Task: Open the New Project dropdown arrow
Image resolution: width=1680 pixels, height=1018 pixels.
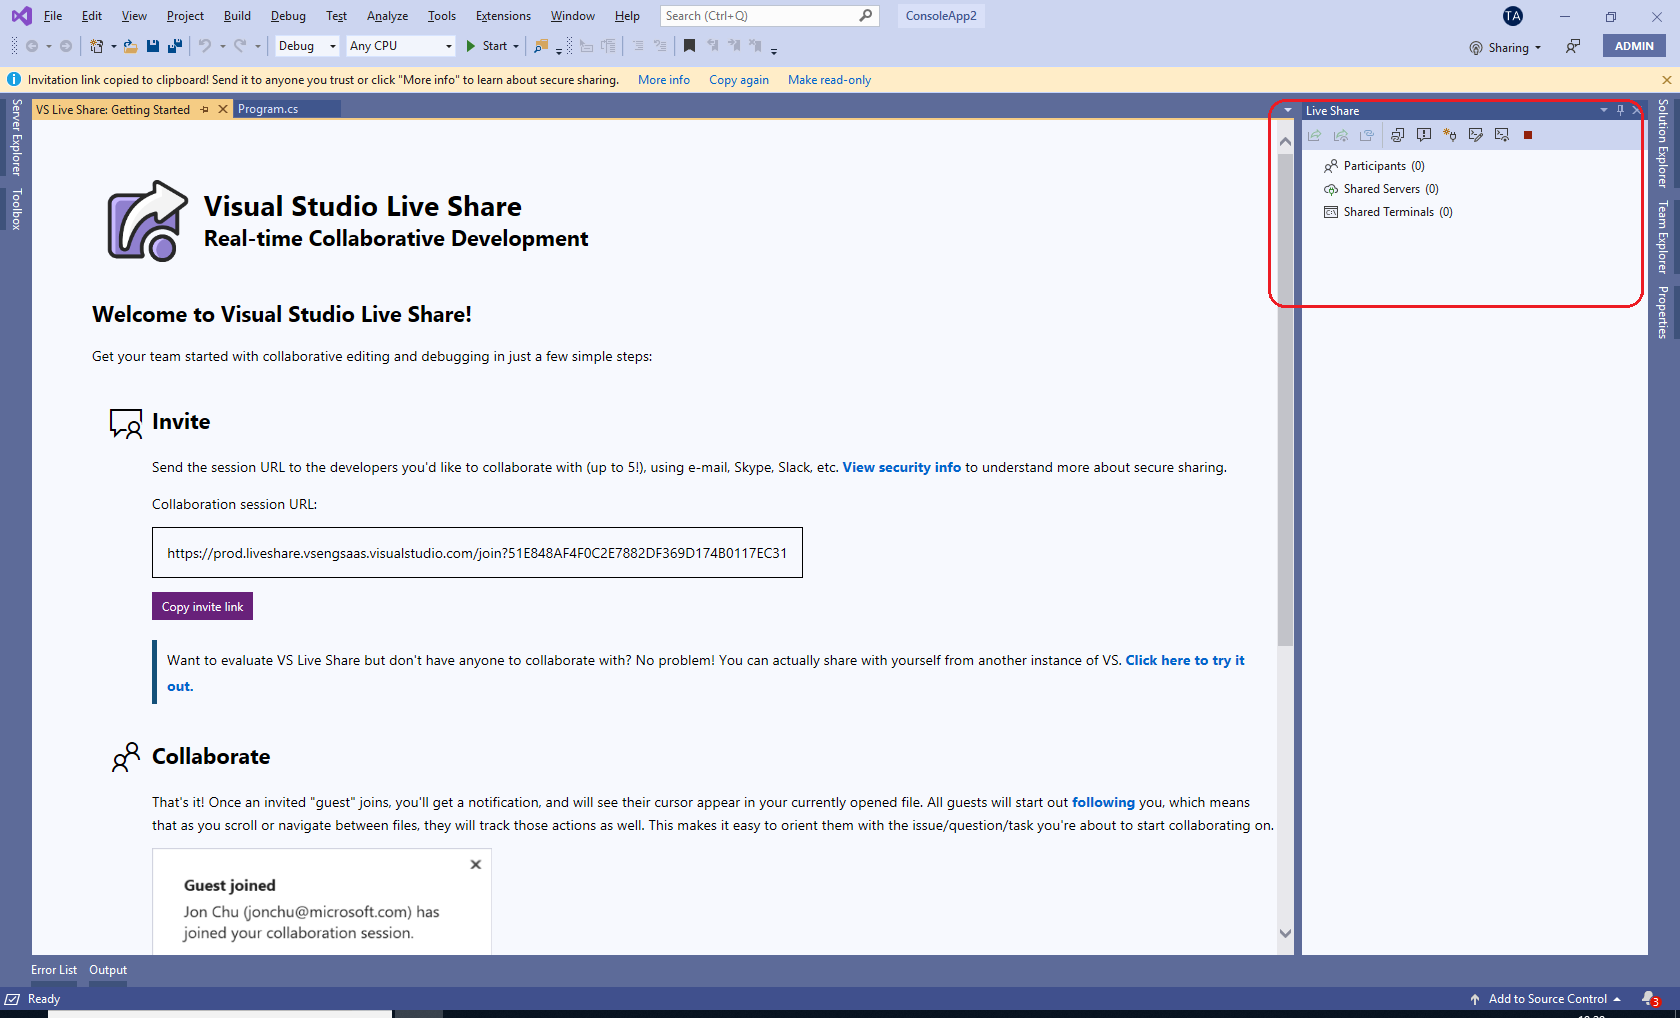Action: pyautogui.click(x=113, y=46)
